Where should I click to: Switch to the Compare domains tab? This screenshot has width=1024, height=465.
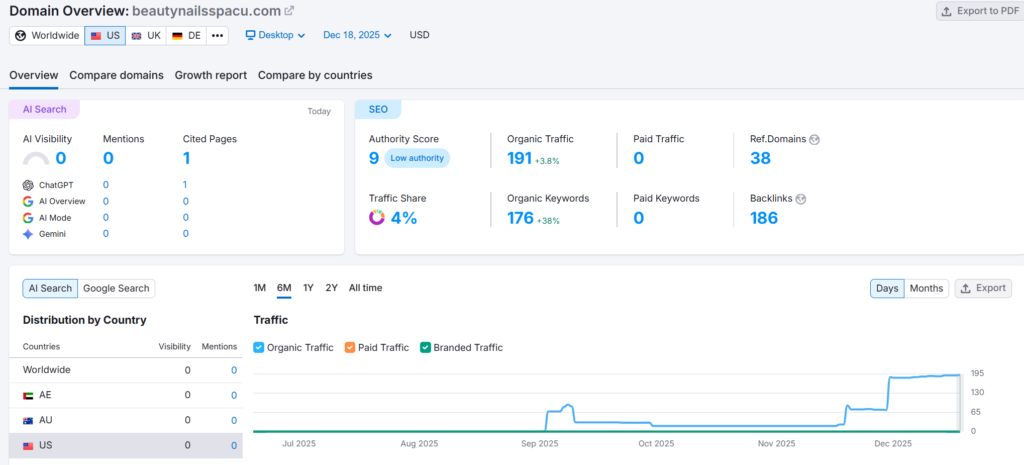click(116, 75)
